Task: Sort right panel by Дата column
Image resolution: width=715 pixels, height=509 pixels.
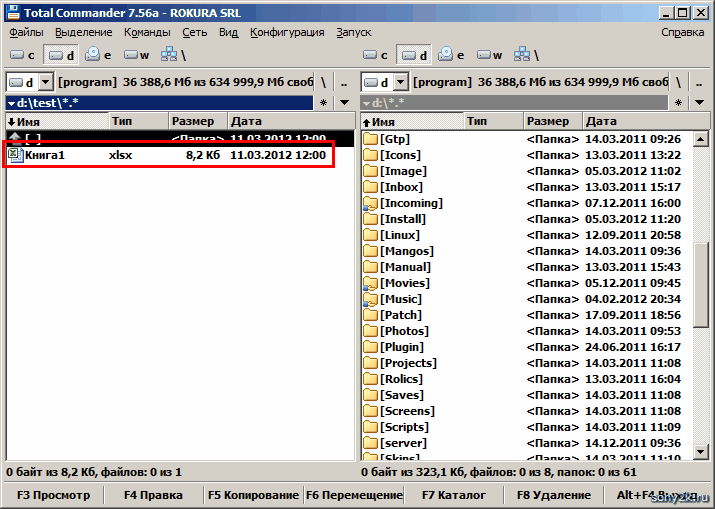Action: (646, 121)
